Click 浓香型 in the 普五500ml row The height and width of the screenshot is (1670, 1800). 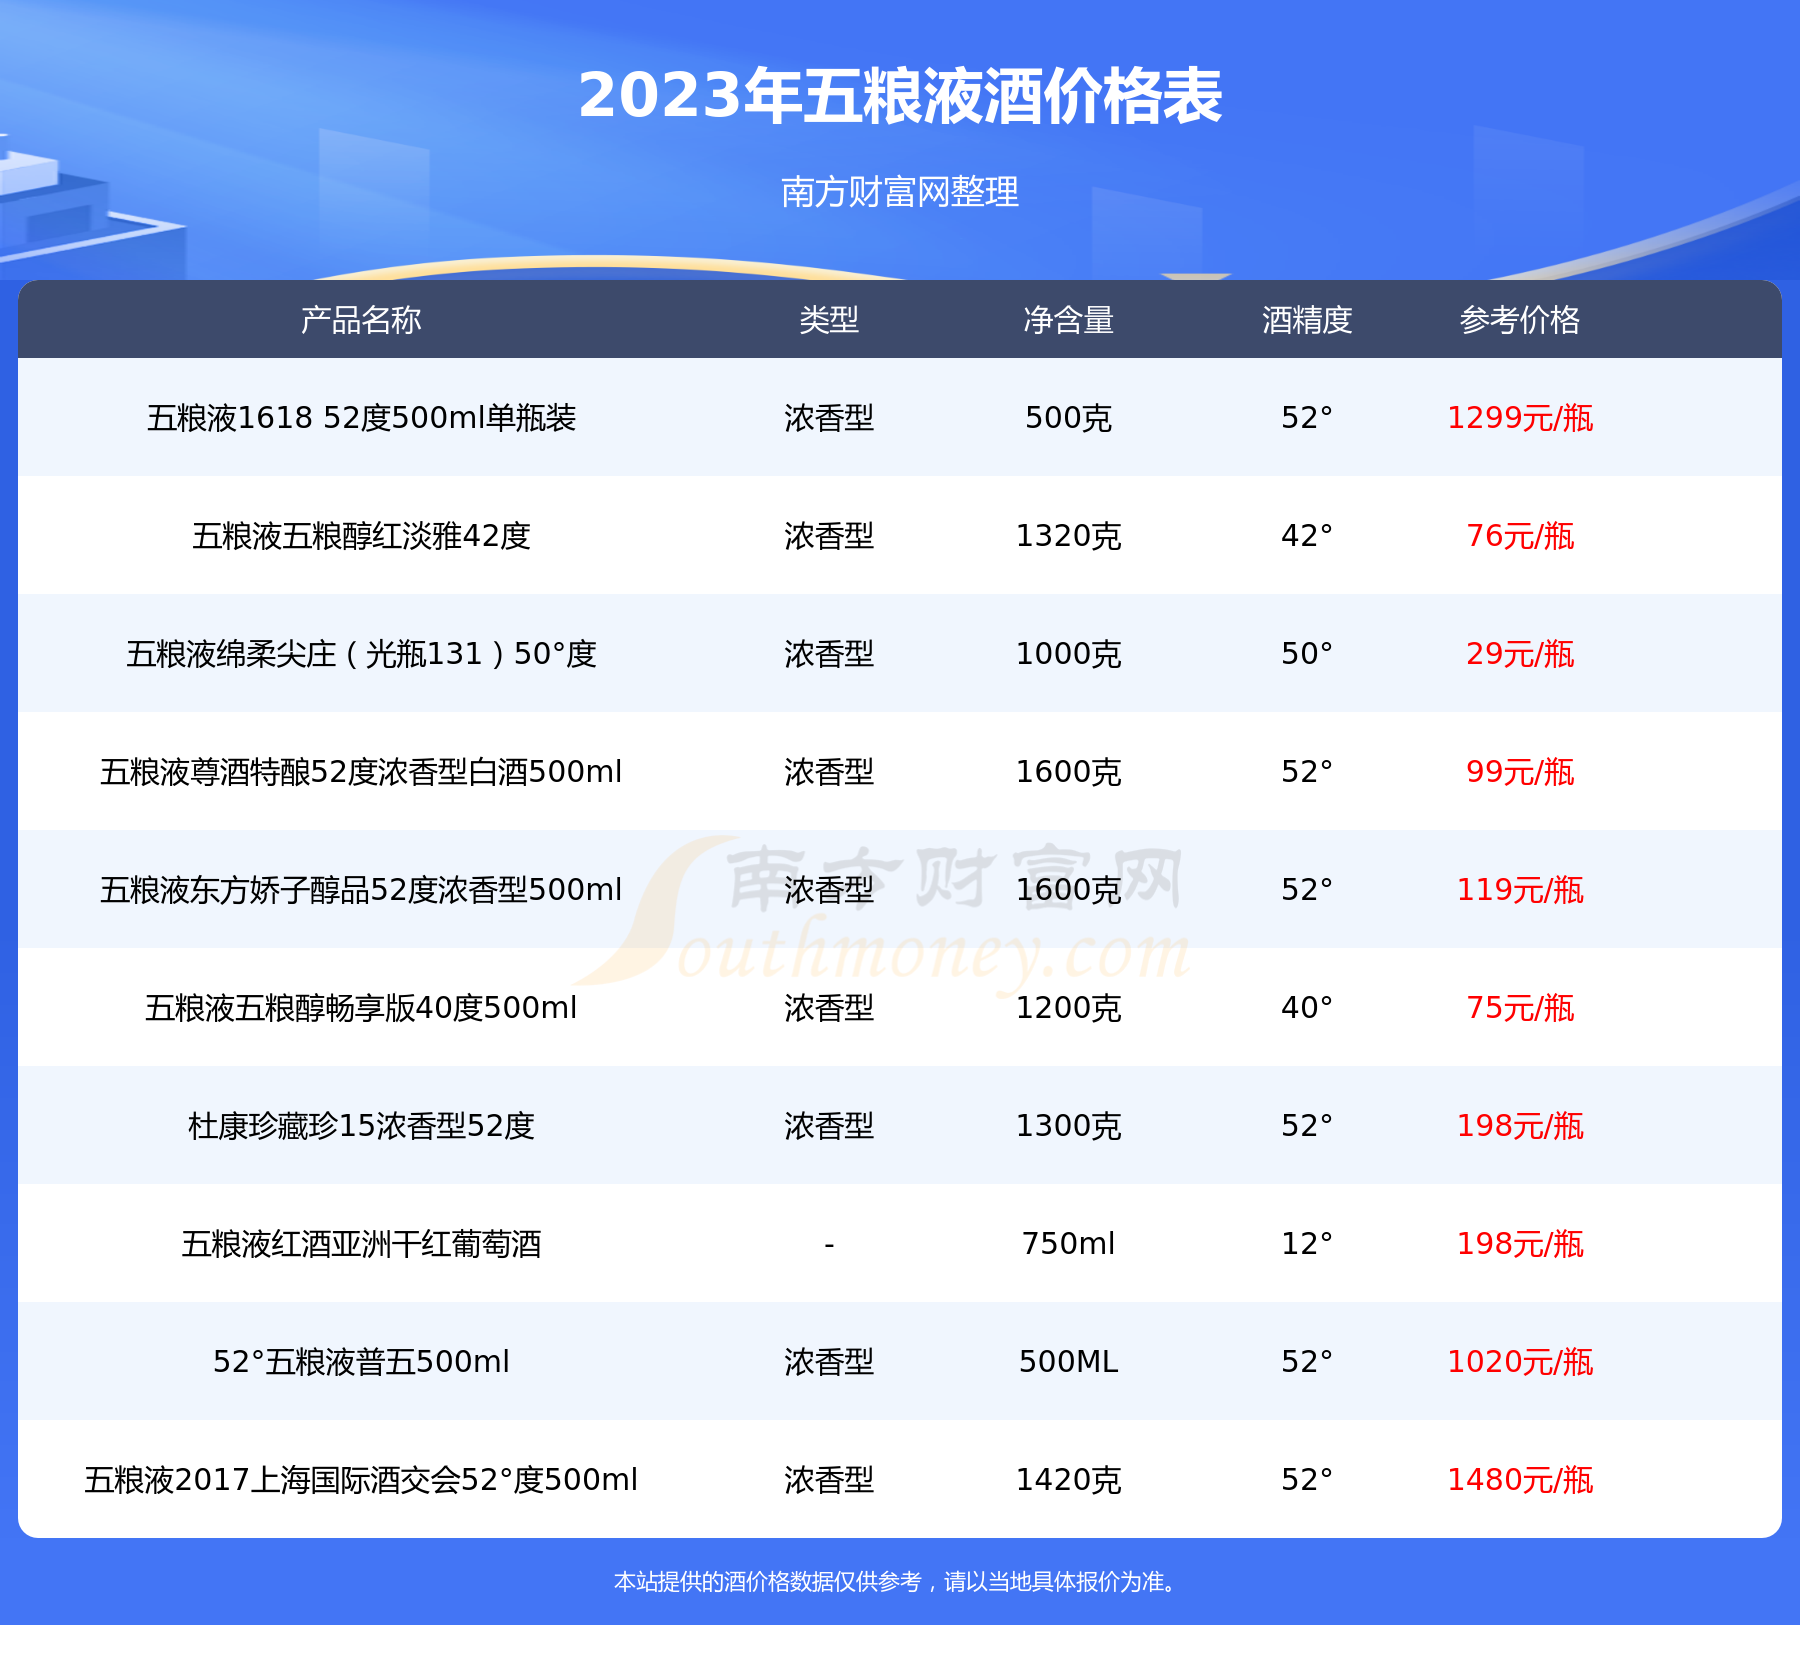(x=829, y=1362)
